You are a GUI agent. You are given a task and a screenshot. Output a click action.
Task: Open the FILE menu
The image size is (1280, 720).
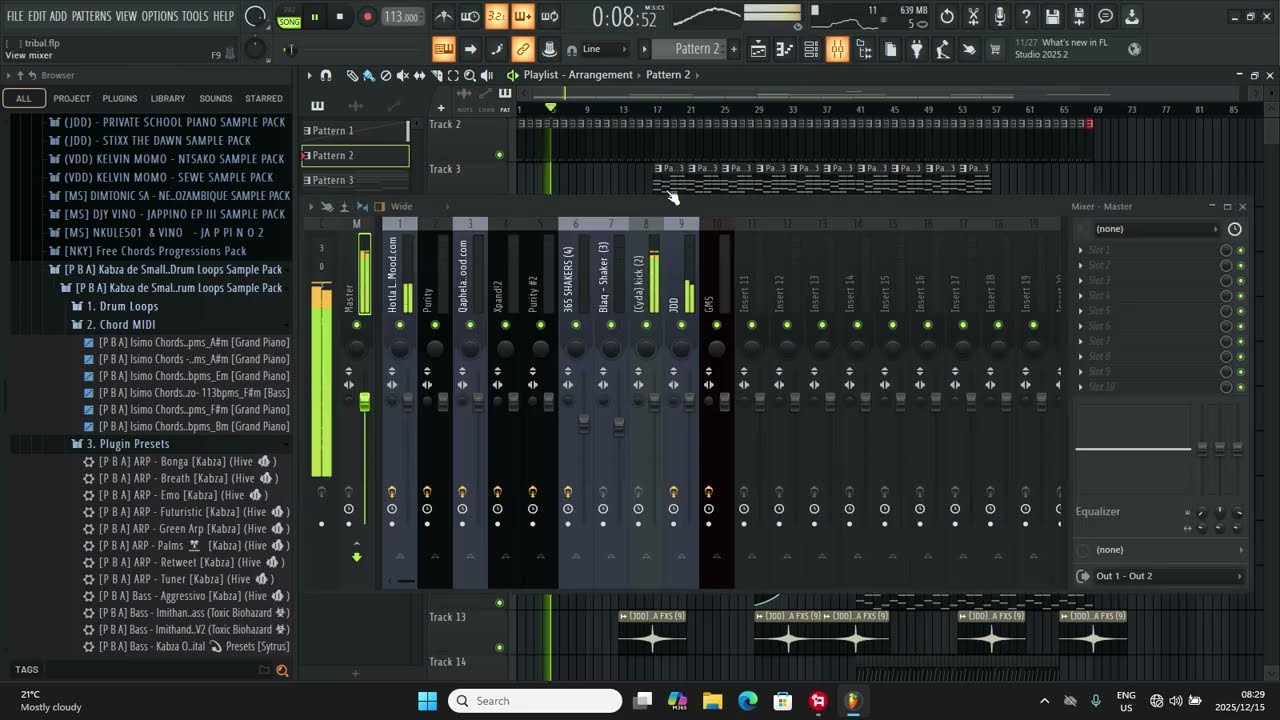[15, 16]
